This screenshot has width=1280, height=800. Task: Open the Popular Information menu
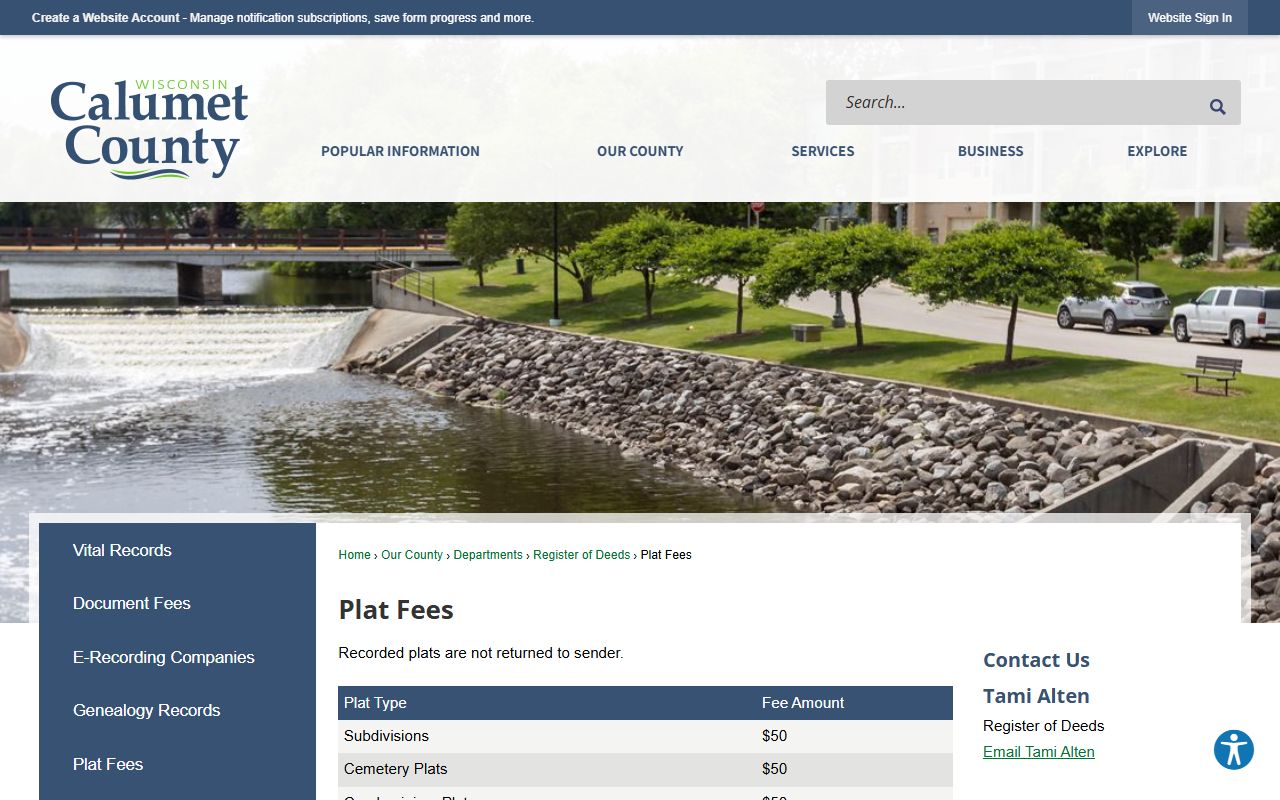(x=400, y=151)
